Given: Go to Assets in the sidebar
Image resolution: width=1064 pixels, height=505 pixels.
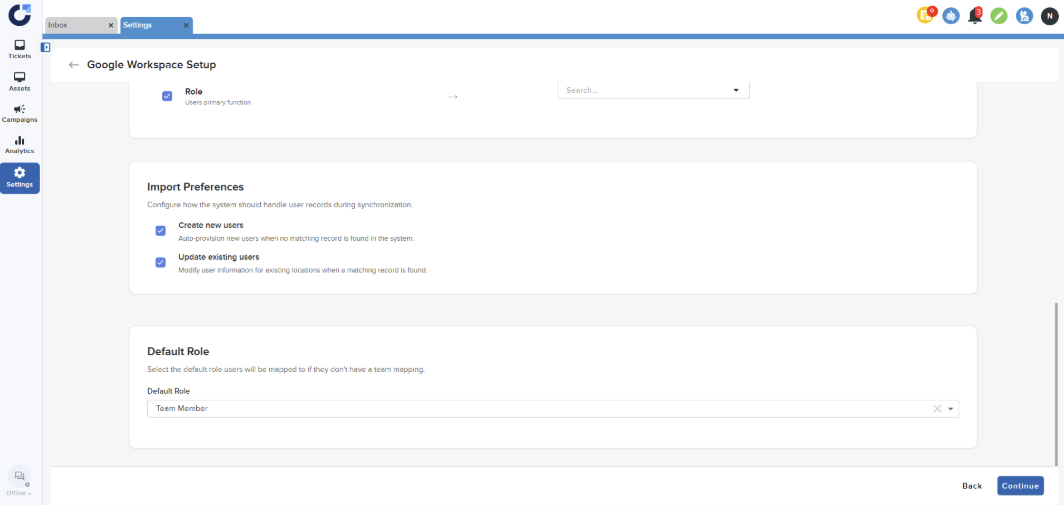Looking at the screenshot, I should pyautogui.click(x=20, y=81).
